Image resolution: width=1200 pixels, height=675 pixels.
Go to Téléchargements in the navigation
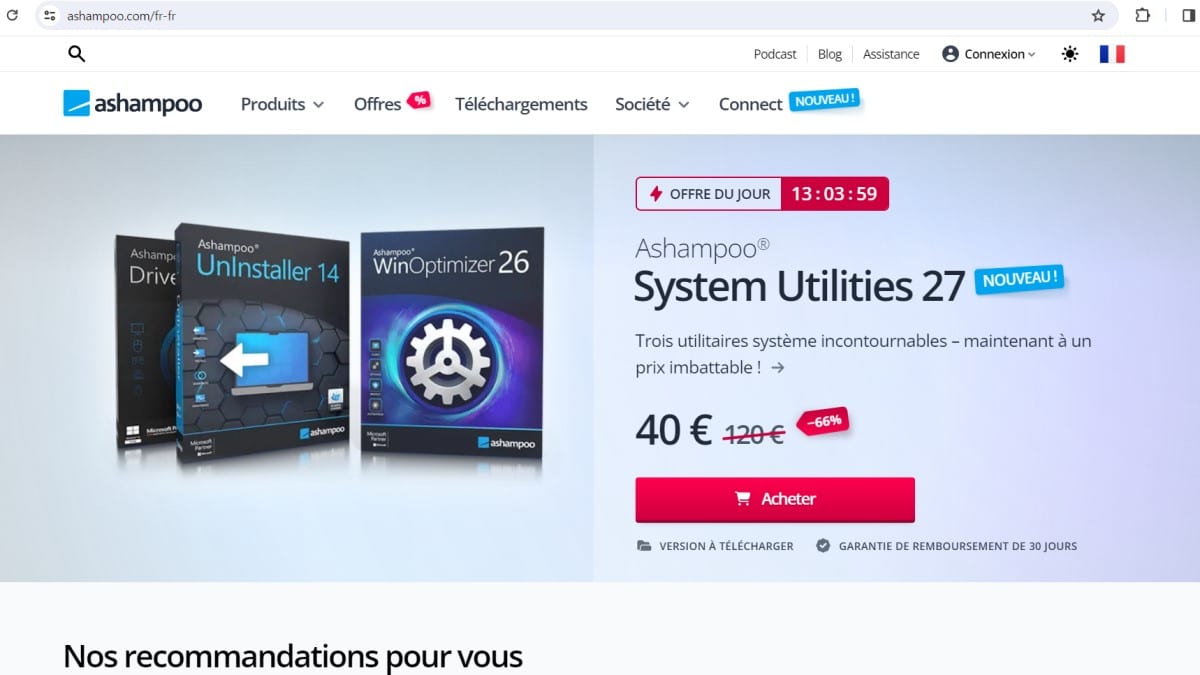(521, 104)
